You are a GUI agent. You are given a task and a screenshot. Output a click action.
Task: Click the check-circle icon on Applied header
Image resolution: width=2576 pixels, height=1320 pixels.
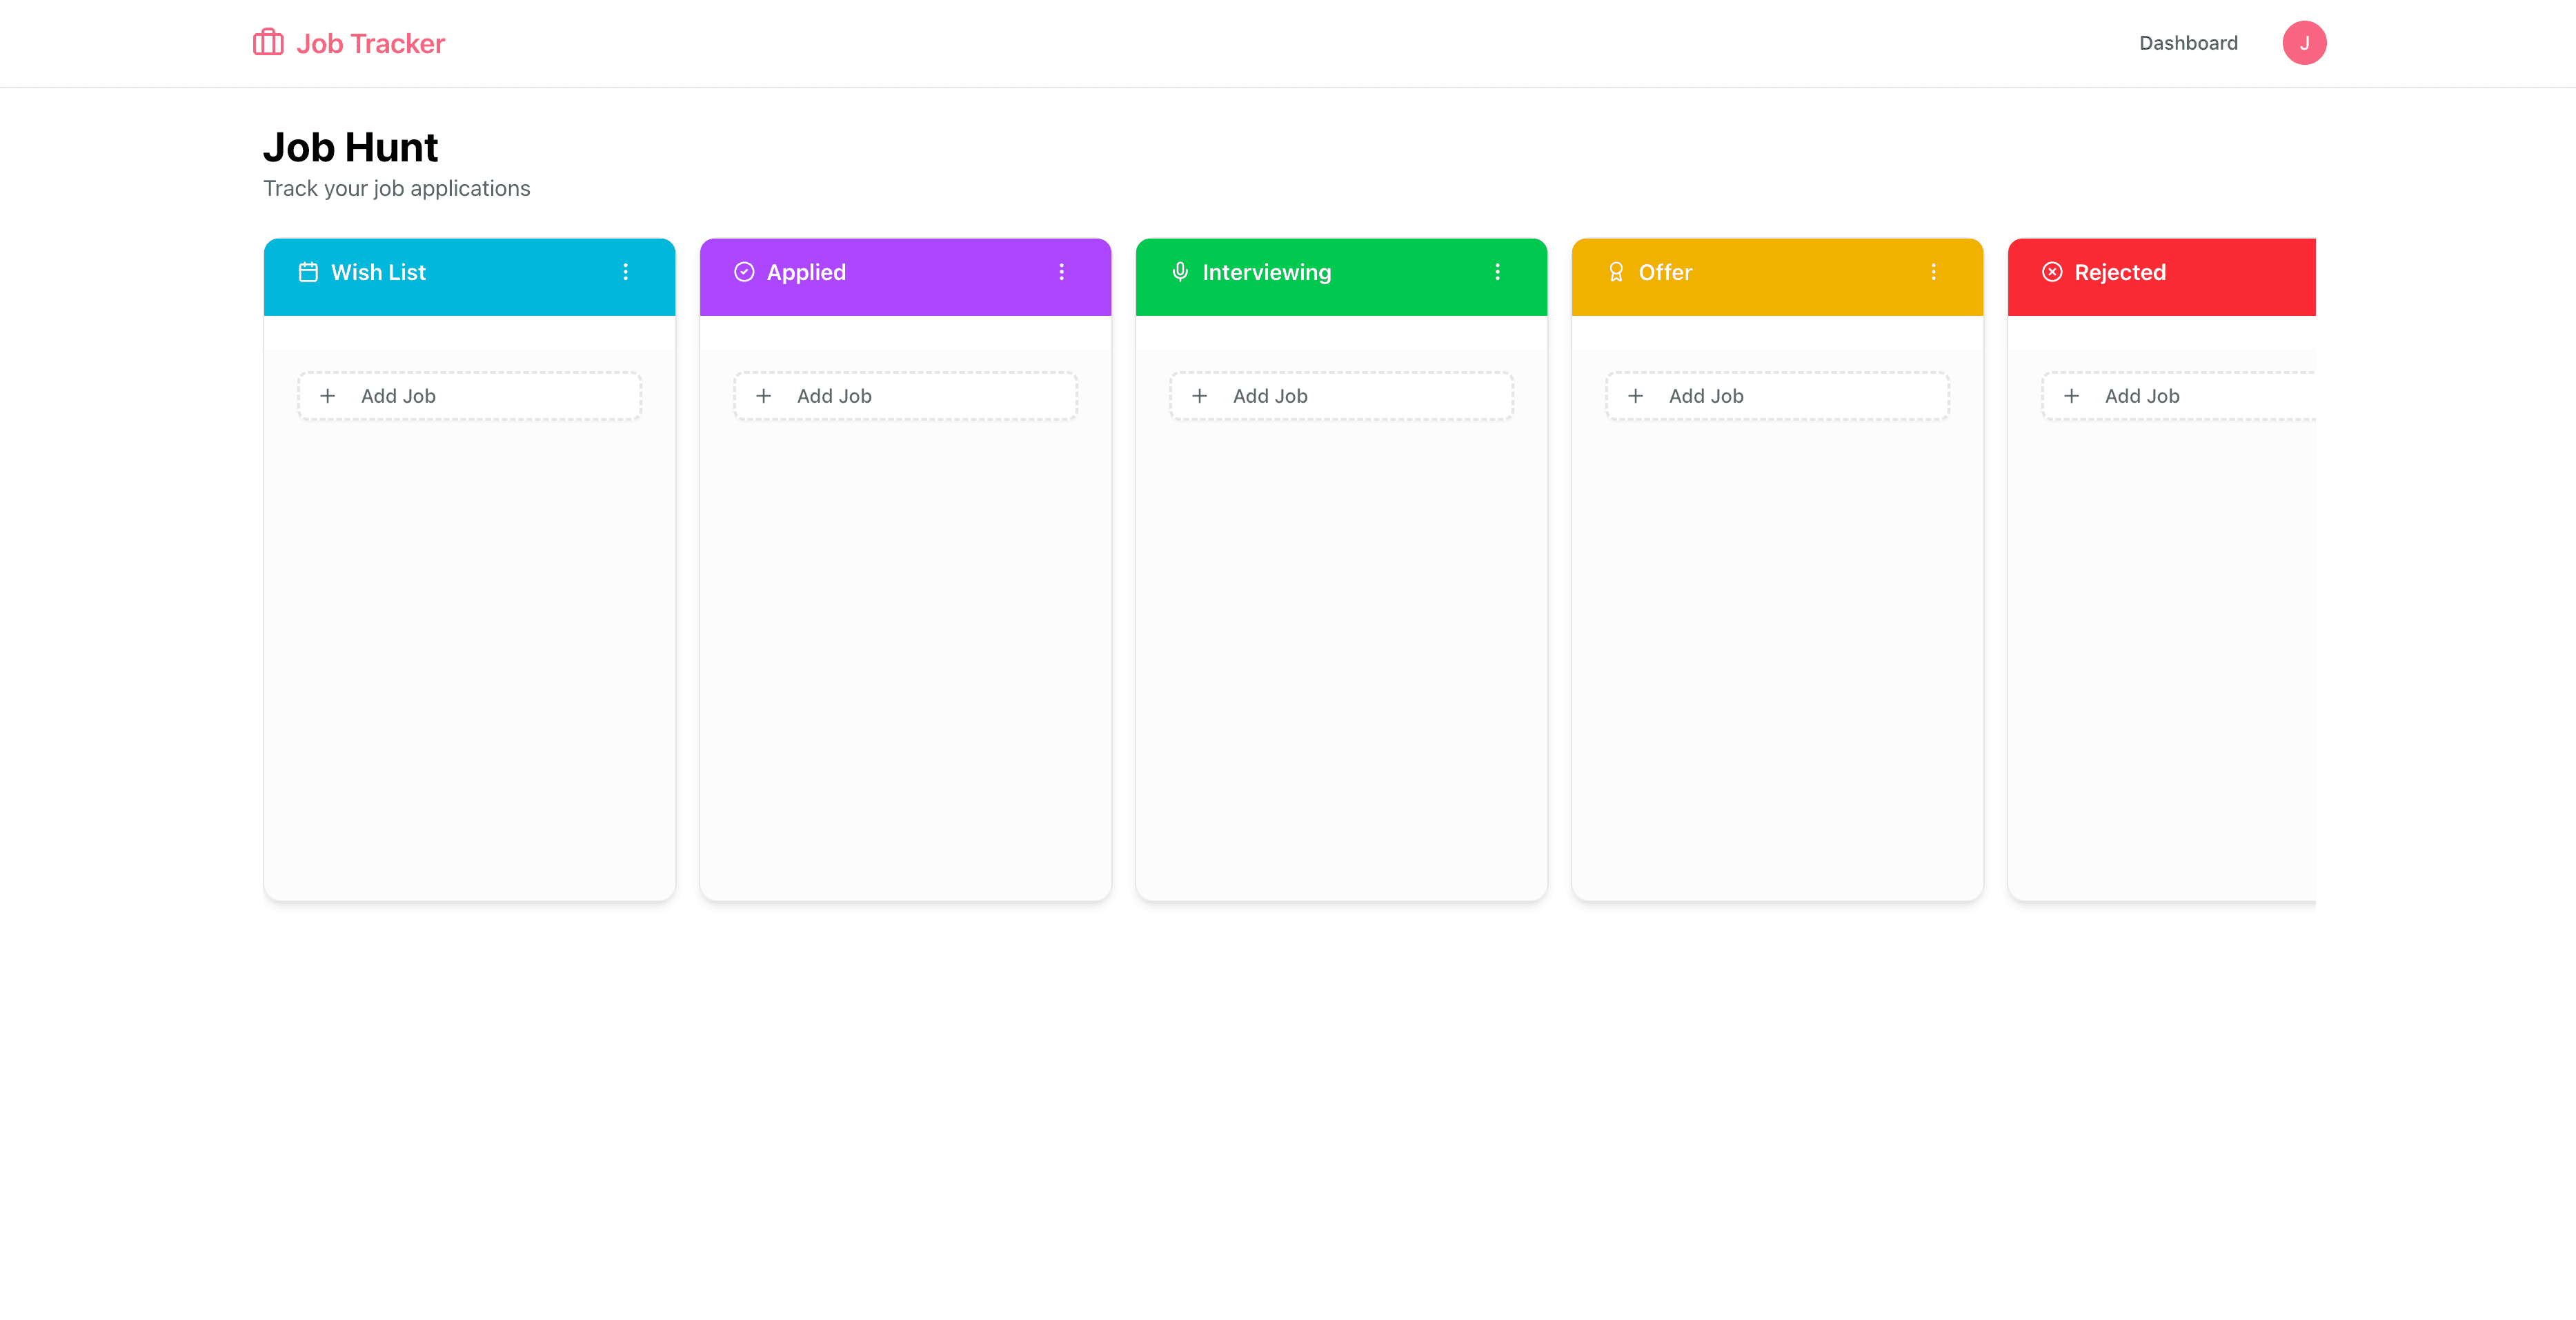coord(744,271)
